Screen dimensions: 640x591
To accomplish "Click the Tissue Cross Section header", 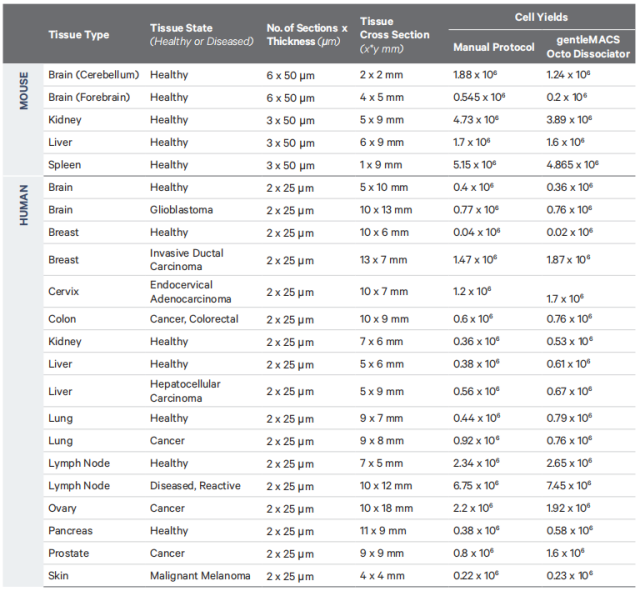I will 394,34.
